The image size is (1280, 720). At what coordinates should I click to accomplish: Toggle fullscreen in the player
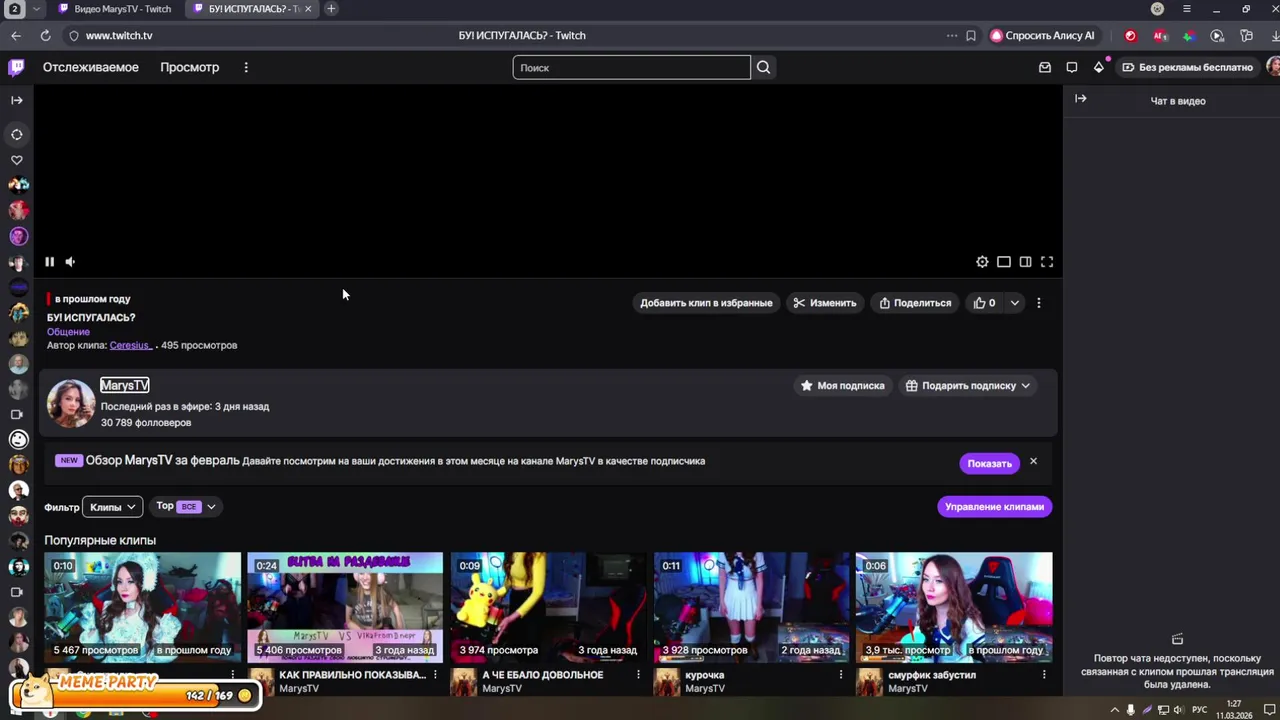coord(1047,262)
